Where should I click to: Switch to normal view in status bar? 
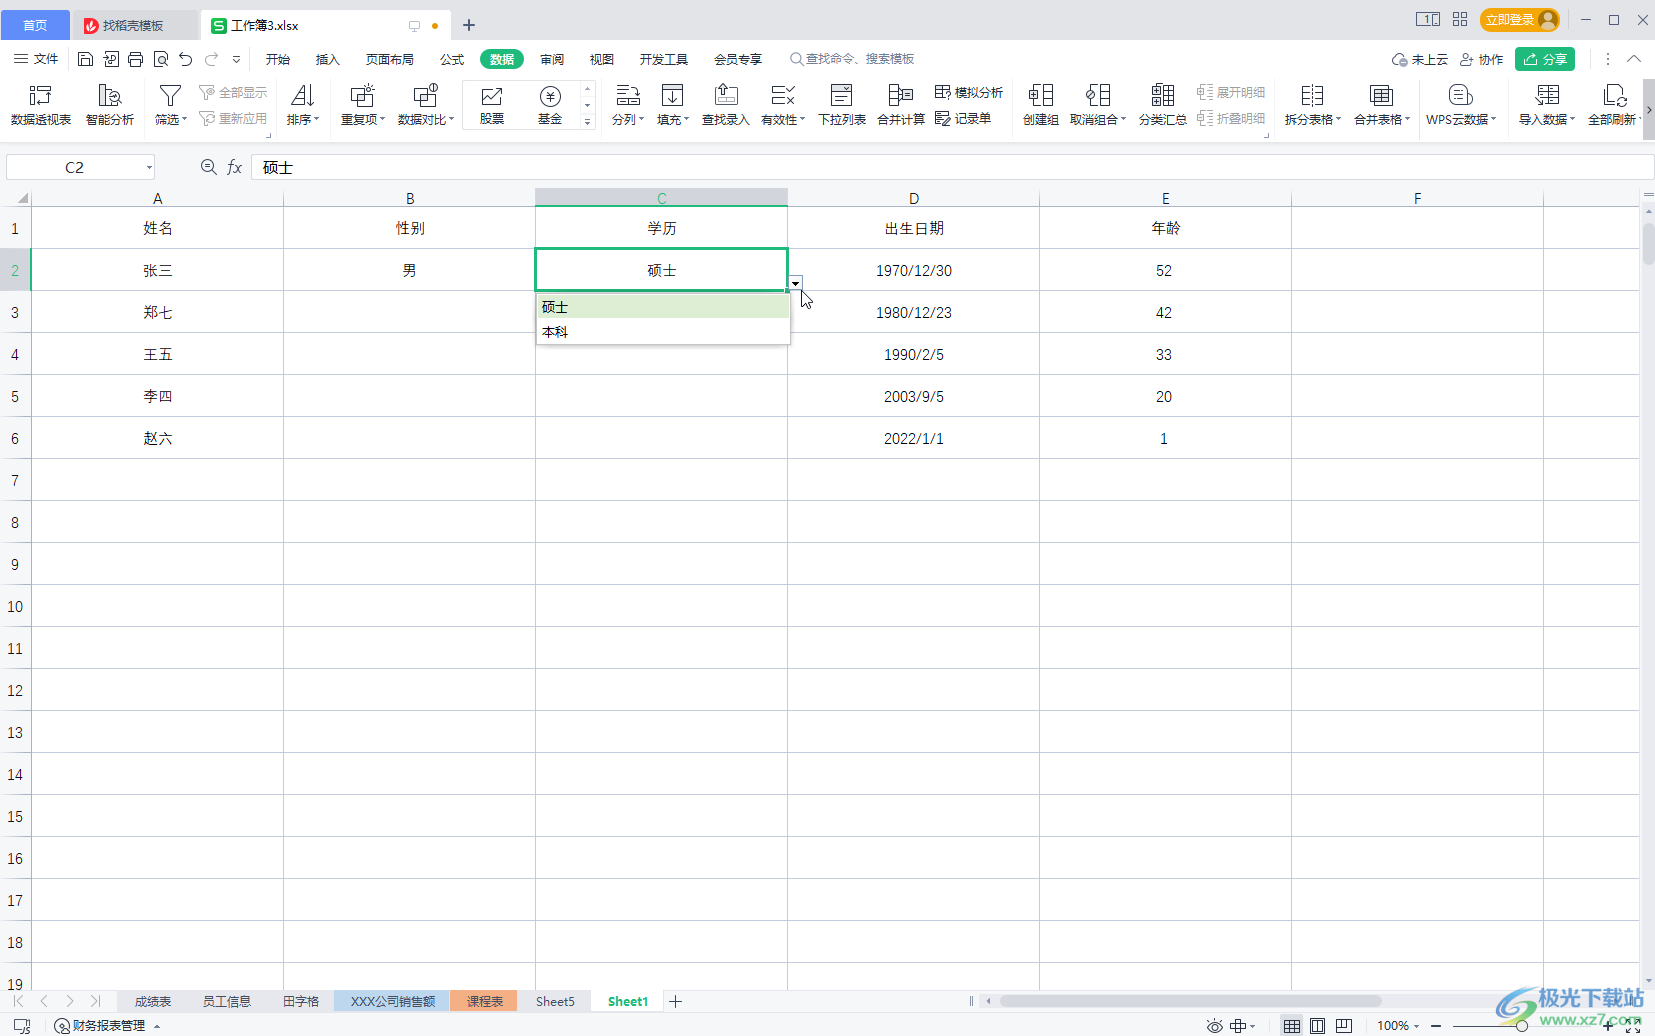point(1292,1026)
